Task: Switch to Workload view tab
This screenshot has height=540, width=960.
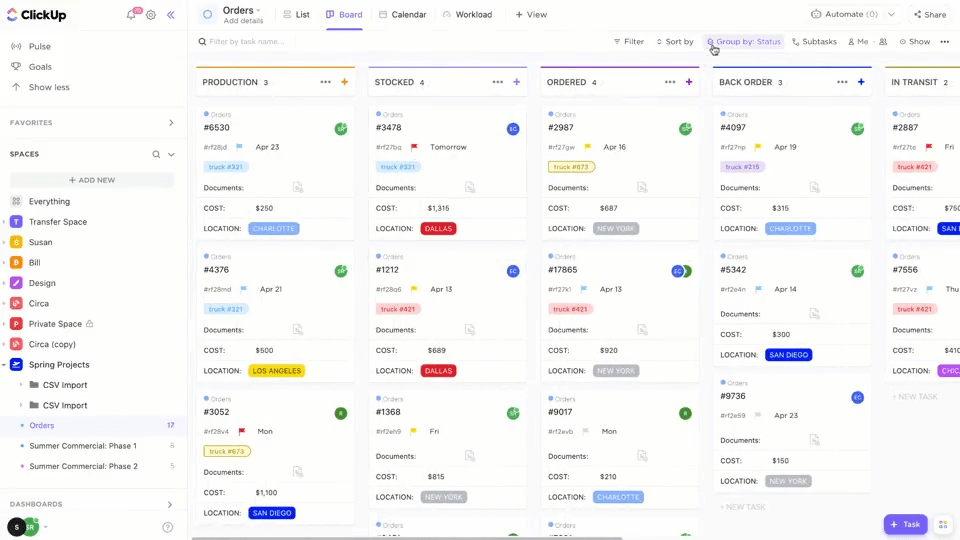Action: tap(467, 15)
